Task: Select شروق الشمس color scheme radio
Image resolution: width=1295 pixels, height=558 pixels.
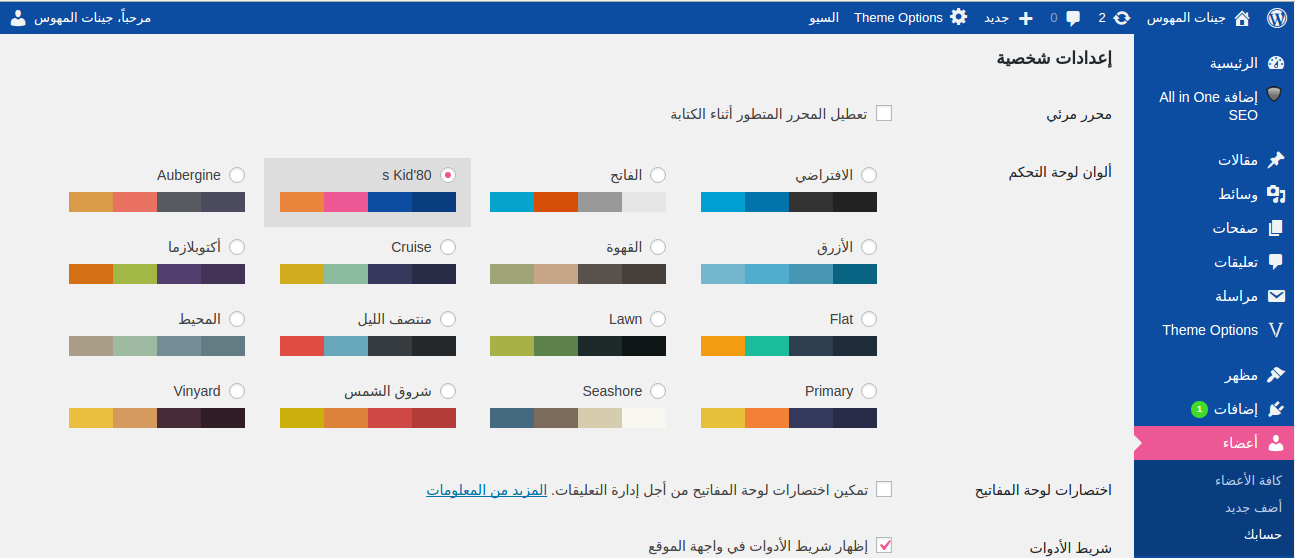Action: (448, 391)
